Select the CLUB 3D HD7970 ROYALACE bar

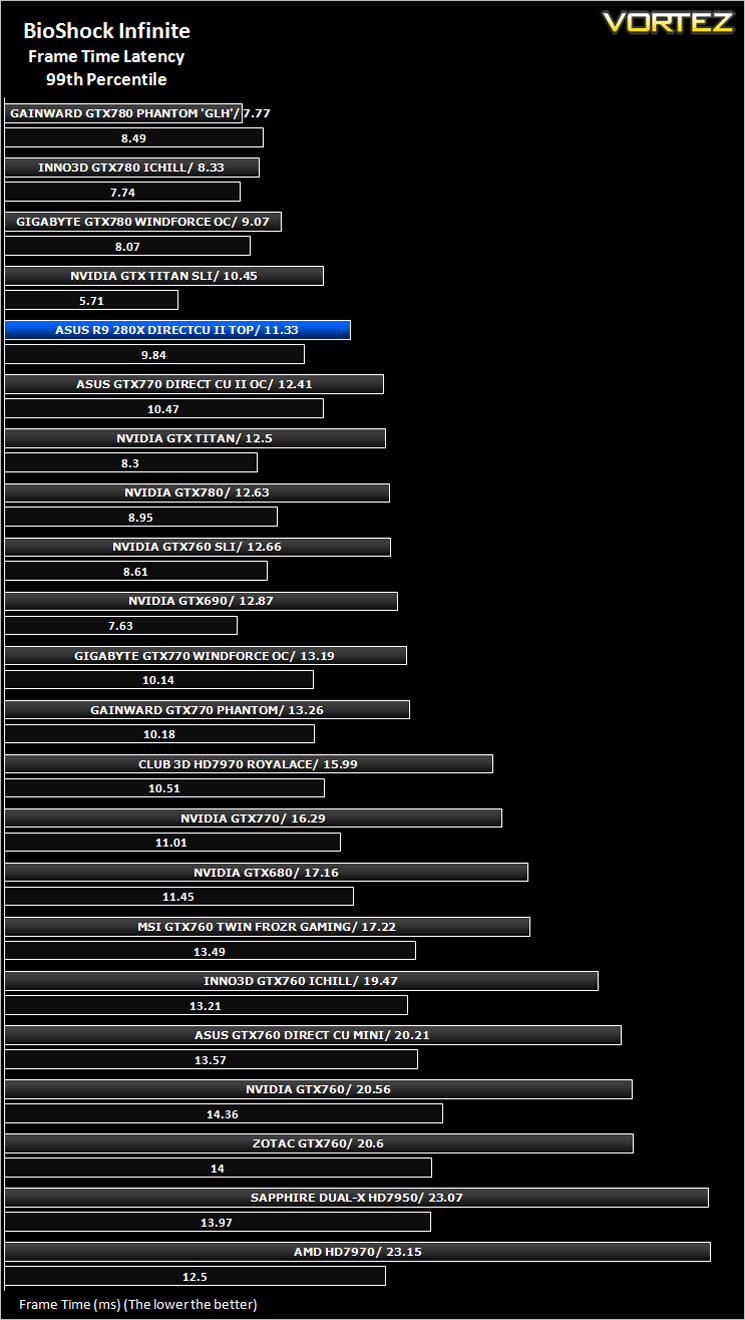[x=249, y=764]
